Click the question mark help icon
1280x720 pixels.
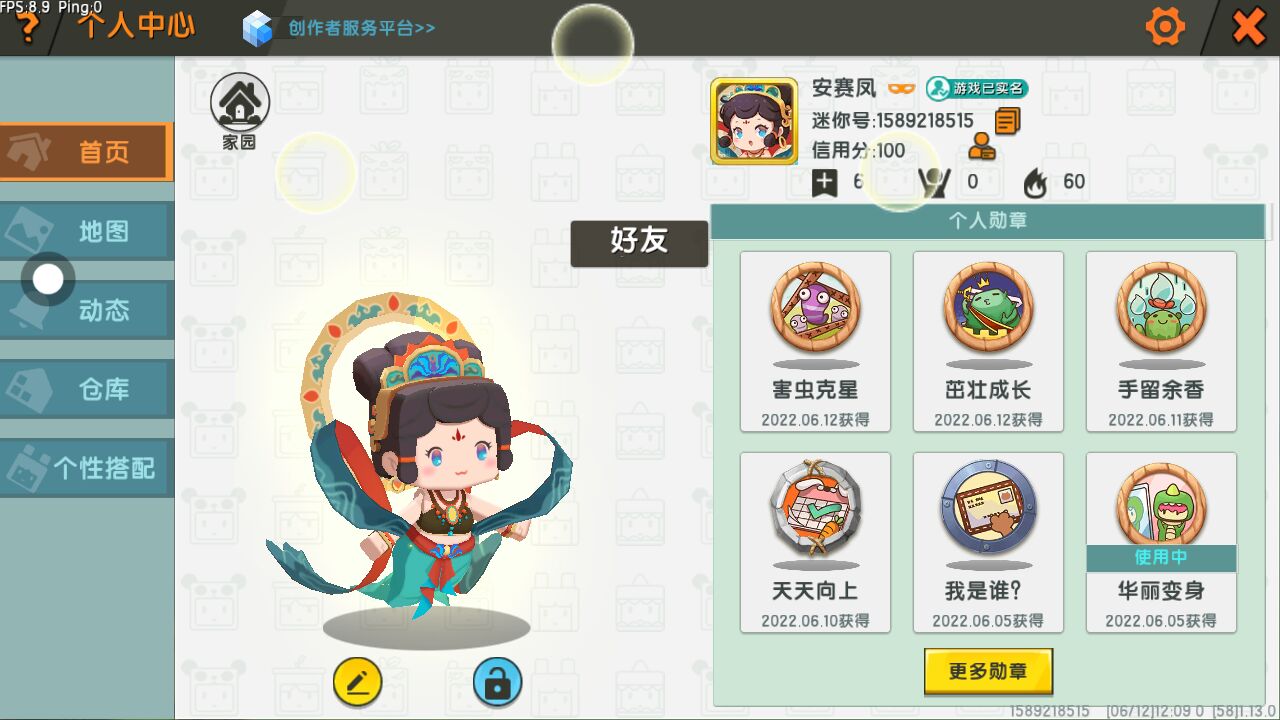click(x=28, y=28)
